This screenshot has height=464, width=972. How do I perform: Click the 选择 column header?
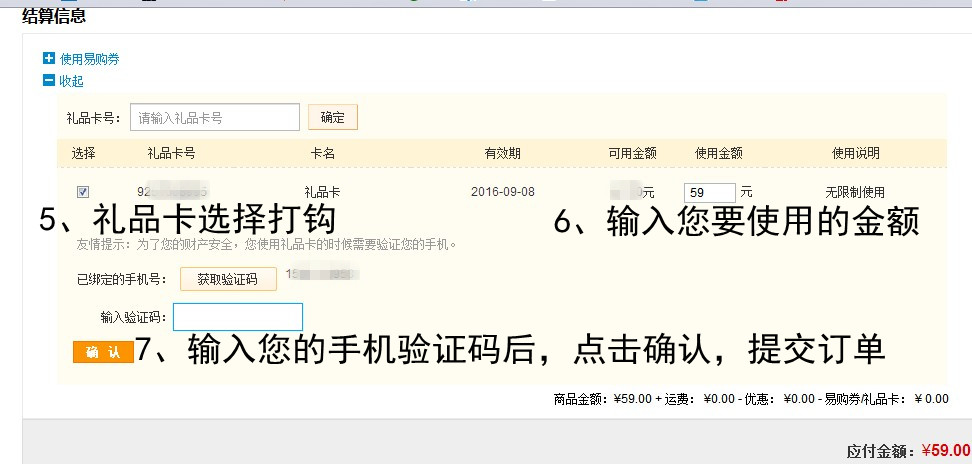pyautogui.click(x=84, y=153)
